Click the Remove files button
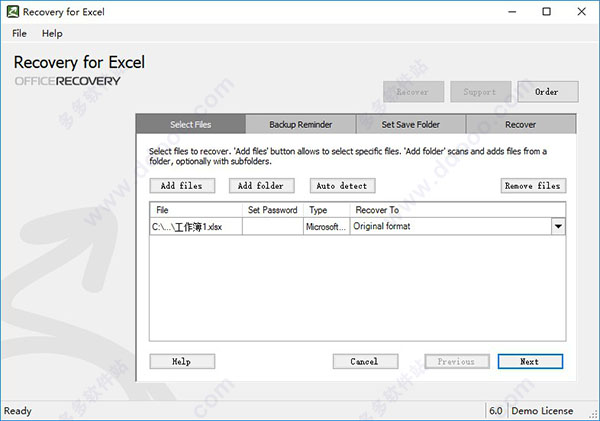This screenshot has width=600, height=421. point(533,186)
